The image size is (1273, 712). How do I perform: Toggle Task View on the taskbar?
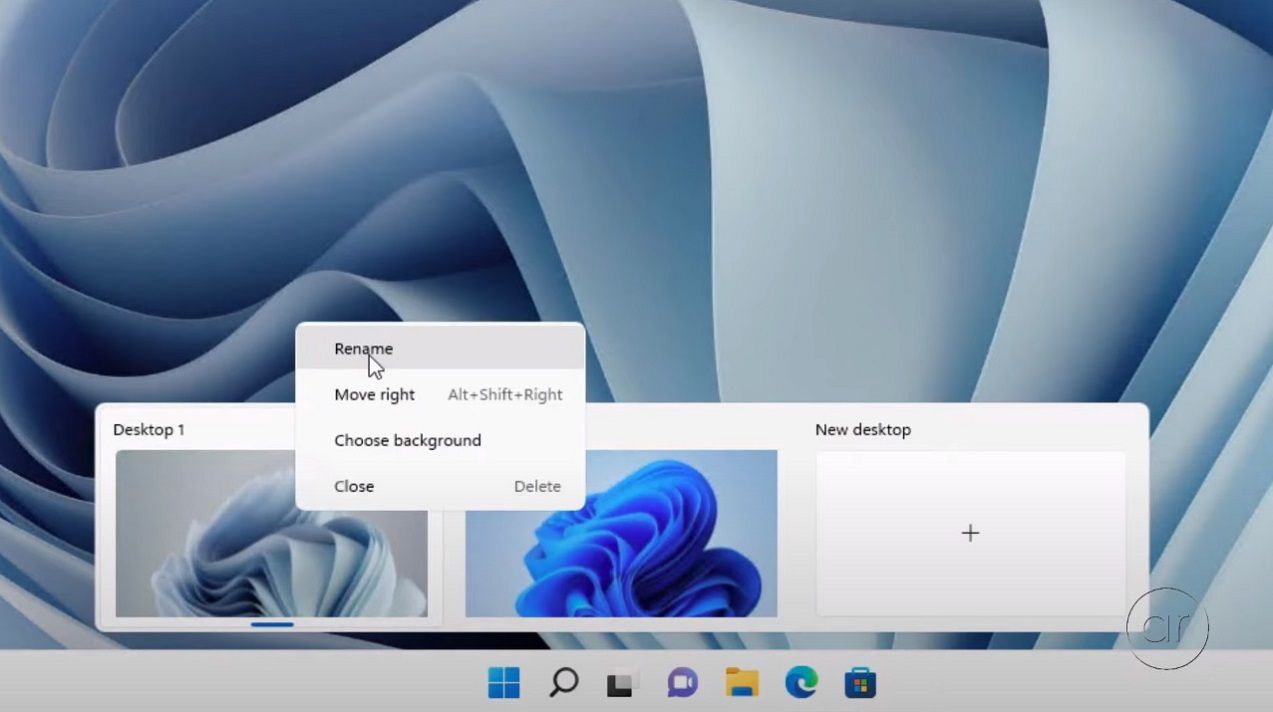click(x=623, y=683)
